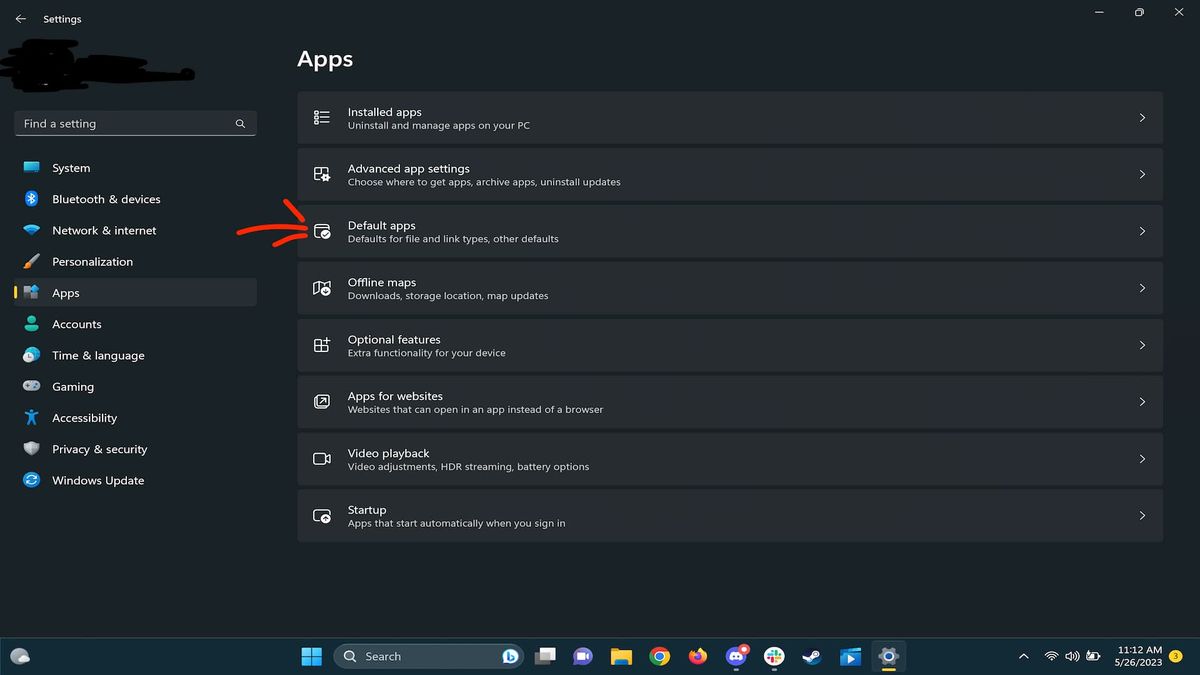Open Installed apps settings
1200x675 pixels.
click(x=730, y=117)
